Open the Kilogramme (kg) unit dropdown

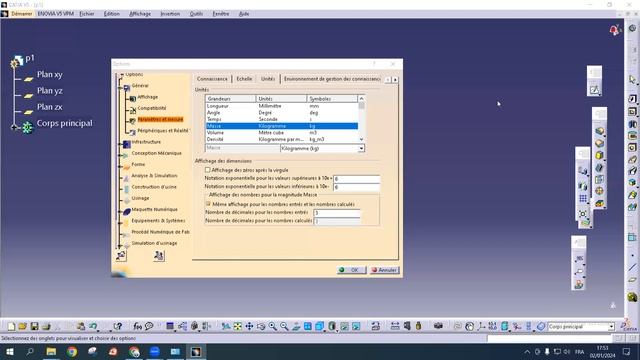(x=361, y=149)
